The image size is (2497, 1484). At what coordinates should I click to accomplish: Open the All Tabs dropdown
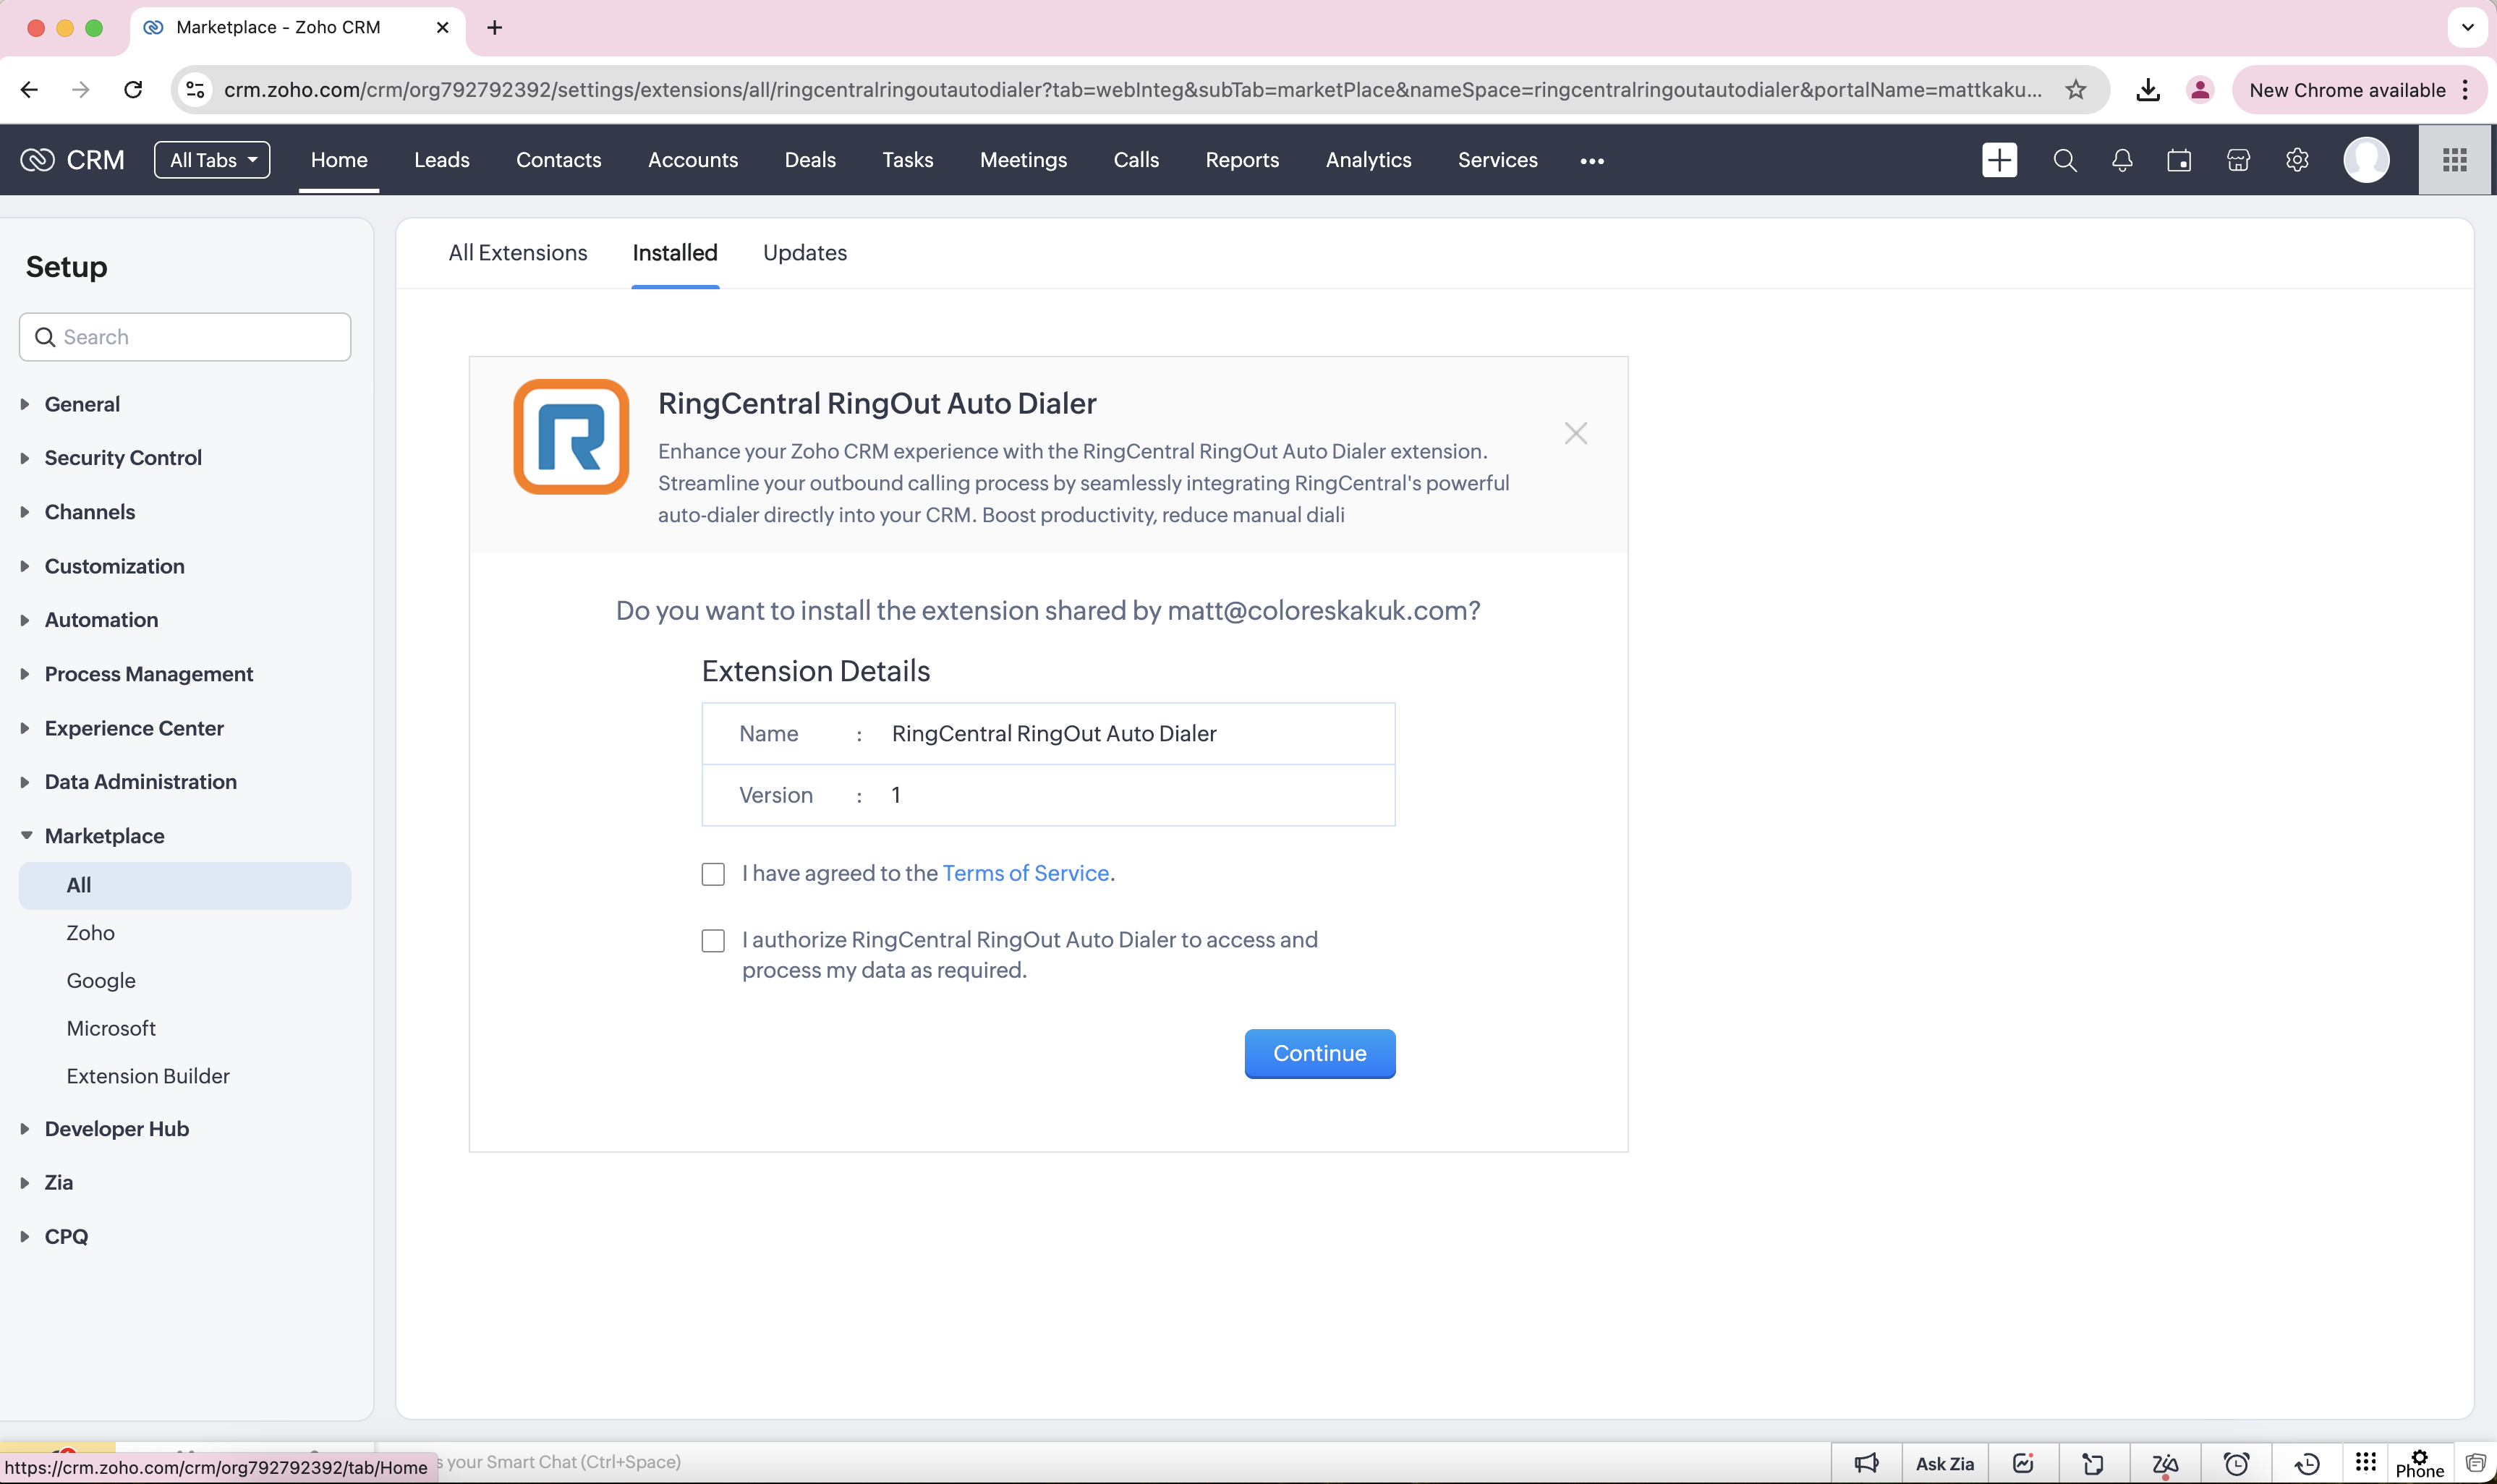coord(212,160)
